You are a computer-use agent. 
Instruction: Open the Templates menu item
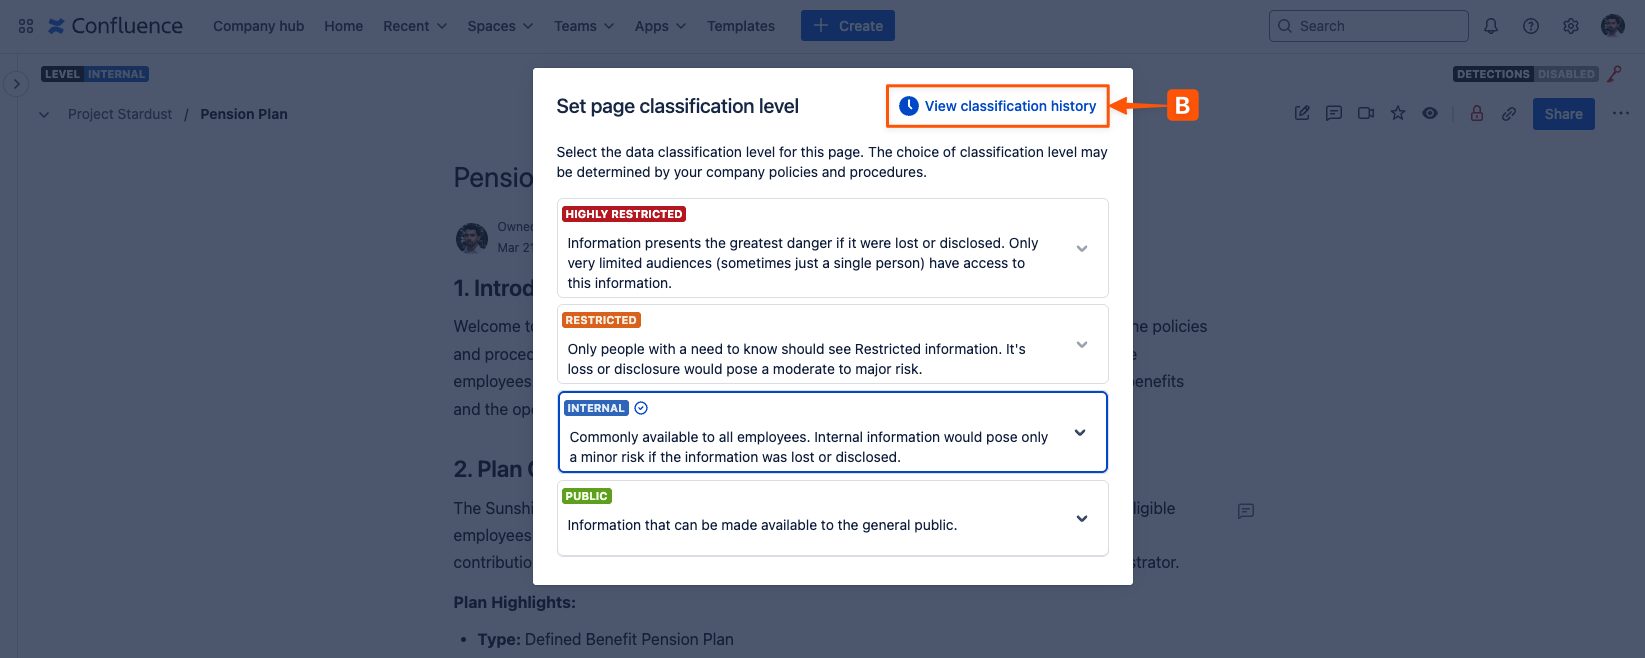click(x=740, y=26)
